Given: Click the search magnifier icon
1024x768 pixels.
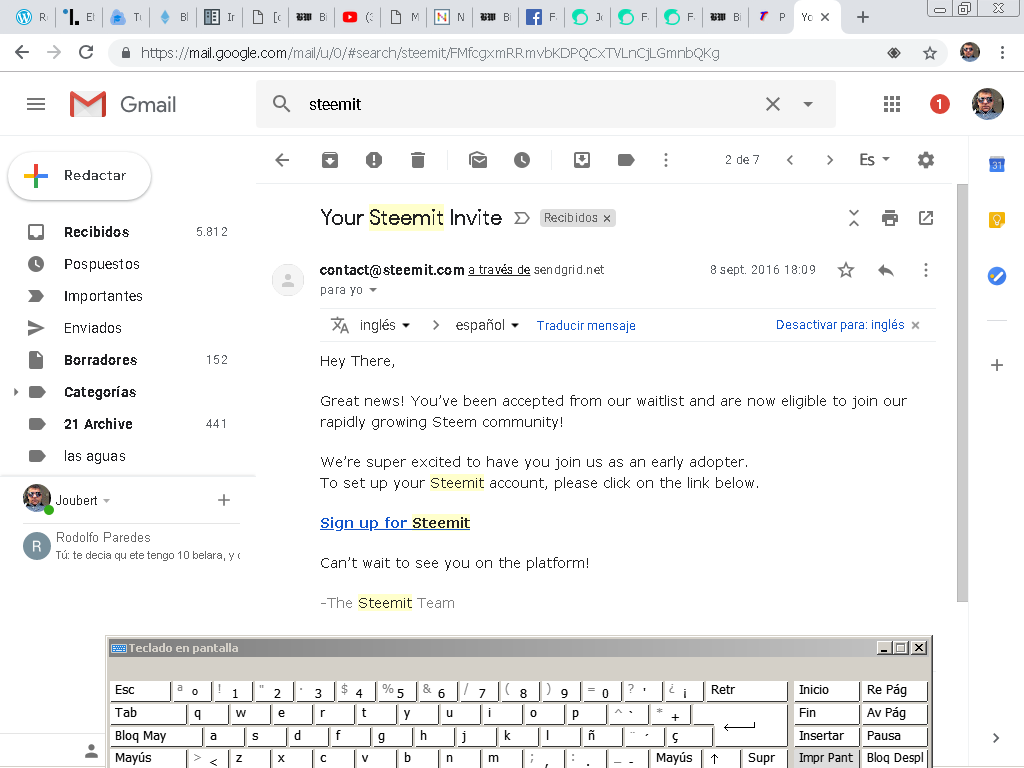Looking at the screenshot, I should point(281,104).
